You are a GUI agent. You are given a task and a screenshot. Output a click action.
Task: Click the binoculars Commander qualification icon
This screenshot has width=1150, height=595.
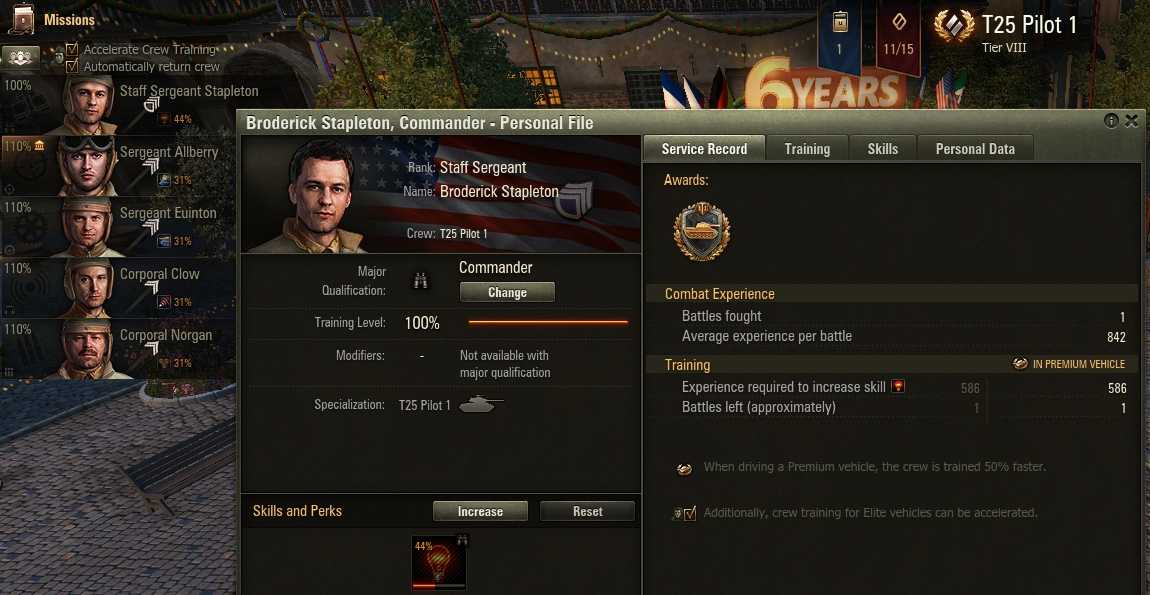click(x=421, y=280)
